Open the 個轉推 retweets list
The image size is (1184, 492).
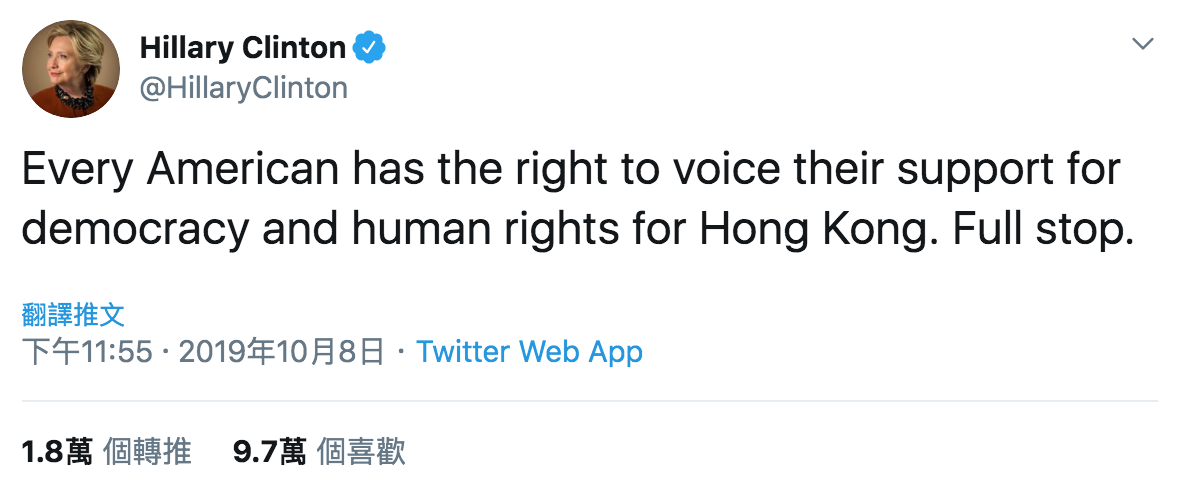(x=147, y=452)
